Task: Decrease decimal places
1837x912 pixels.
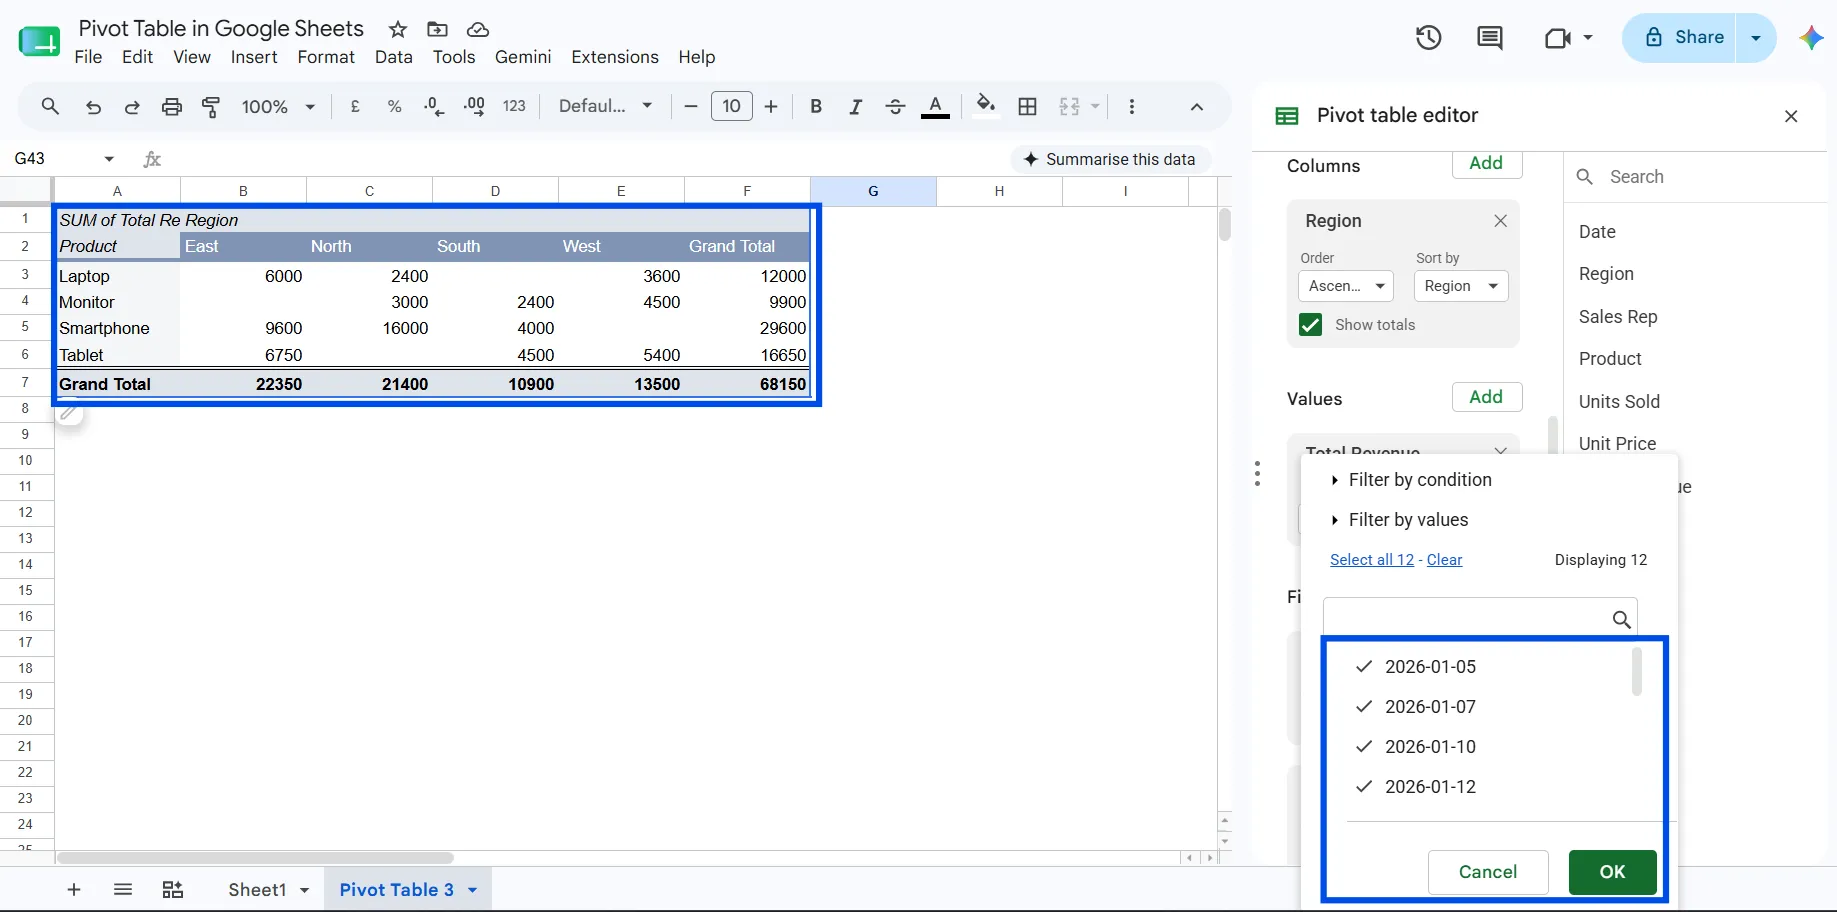Action: click(x=434, y=106)
